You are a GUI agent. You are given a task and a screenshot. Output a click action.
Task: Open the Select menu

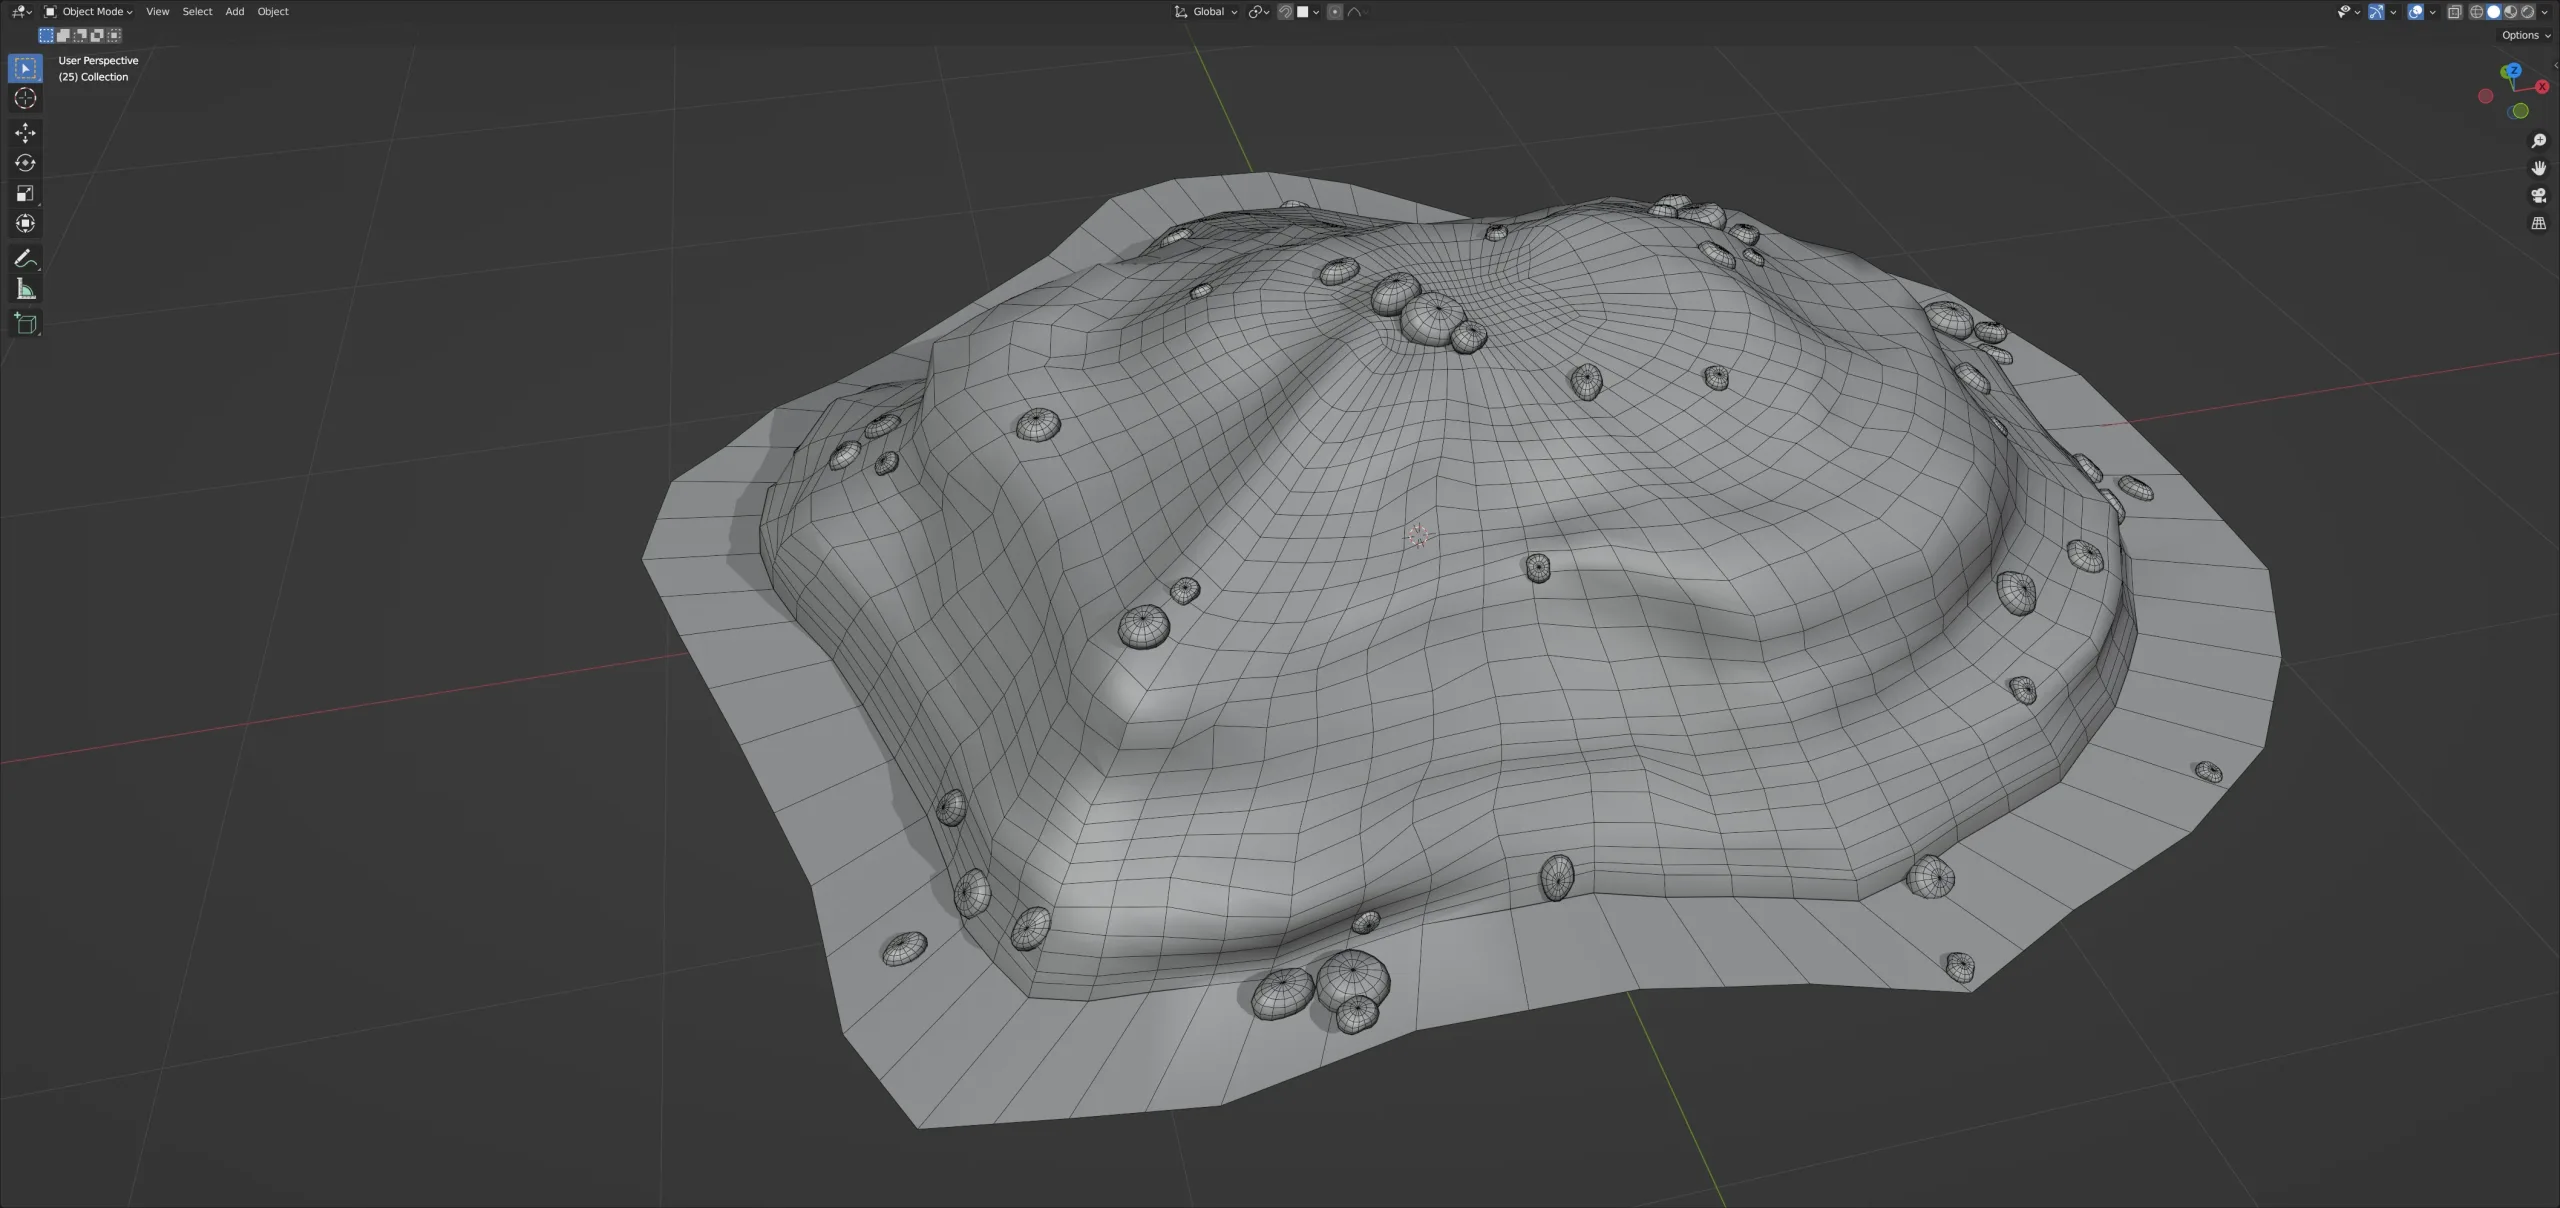pos(197,11)
